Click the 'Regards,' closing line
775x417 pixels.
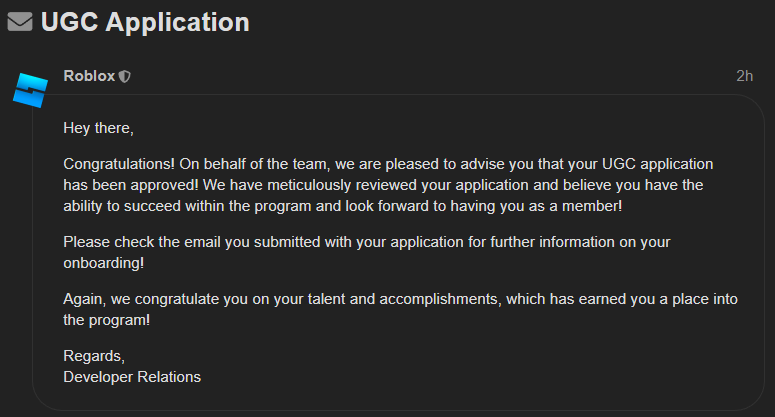(x=94, y=356)
